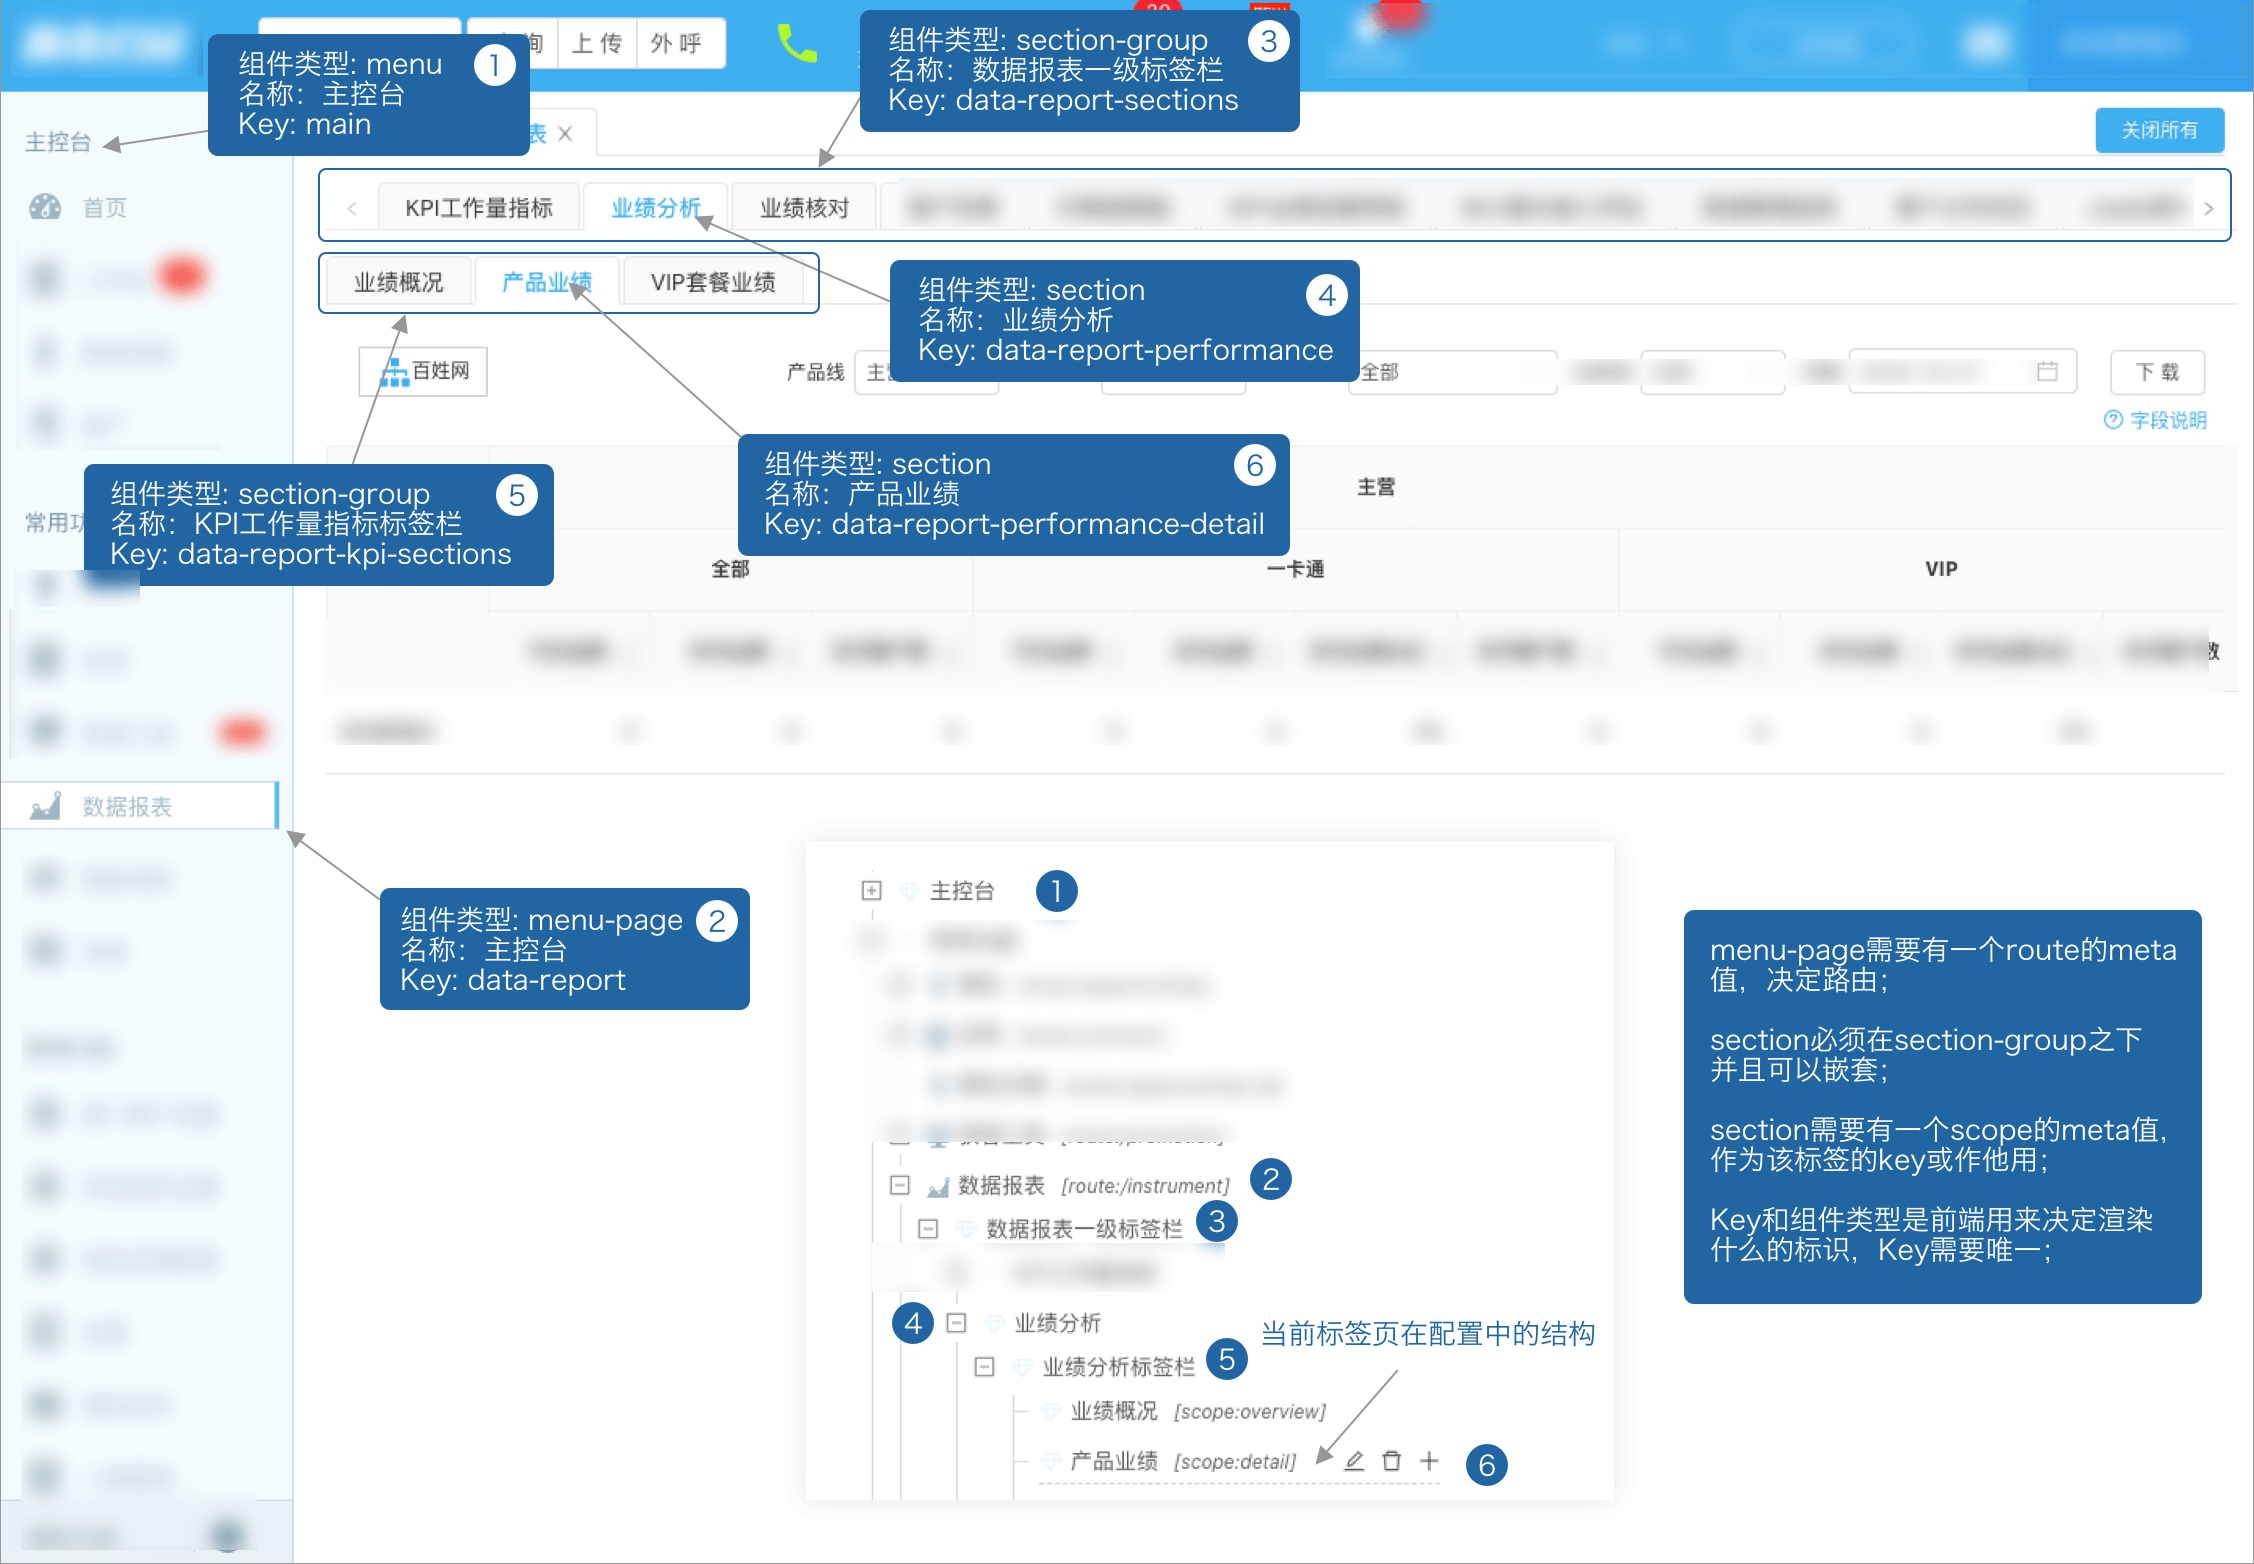Viewport: 2254px width, 1564px height.
Task: Click the 主营 table header
Action: pyautogui.click(x=1376, y=487)
